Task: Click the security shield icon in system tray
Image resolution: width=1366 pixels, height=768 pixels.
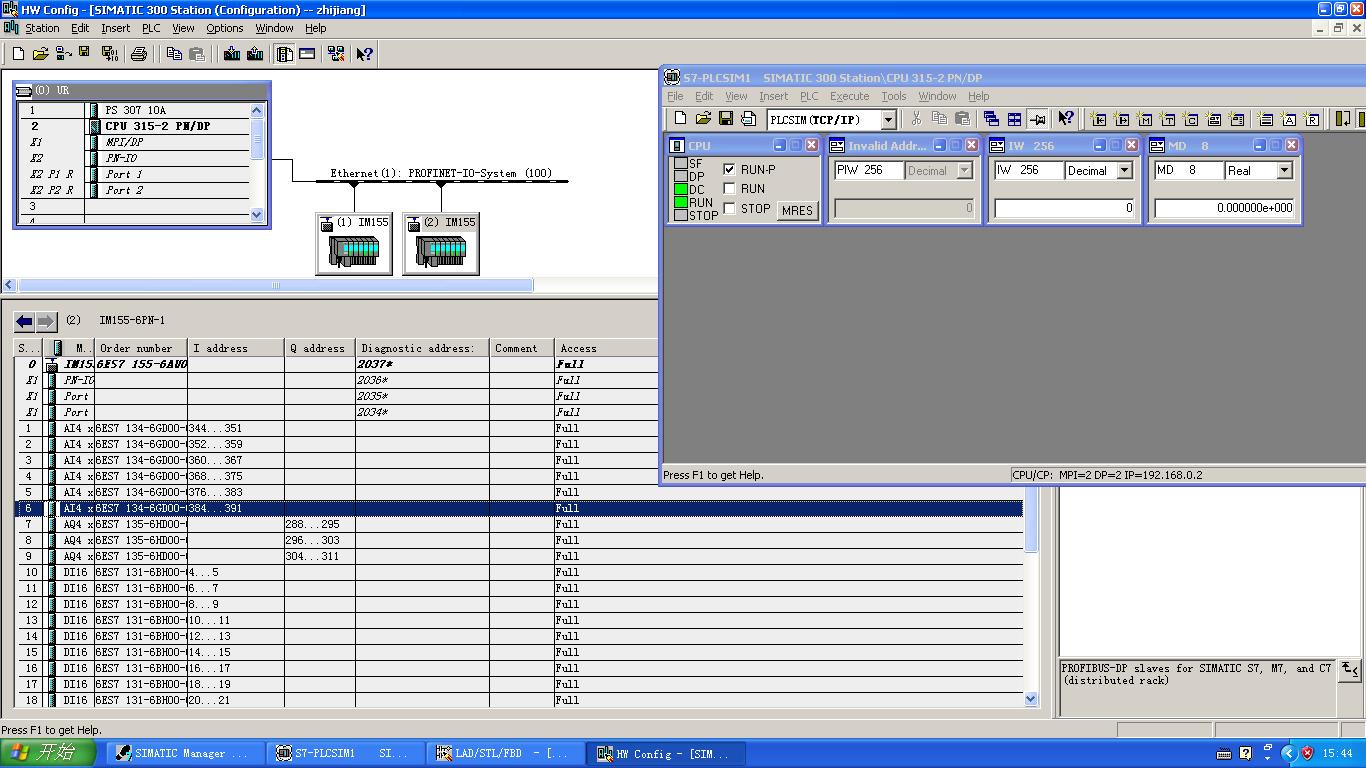Action: point(1306,753)
